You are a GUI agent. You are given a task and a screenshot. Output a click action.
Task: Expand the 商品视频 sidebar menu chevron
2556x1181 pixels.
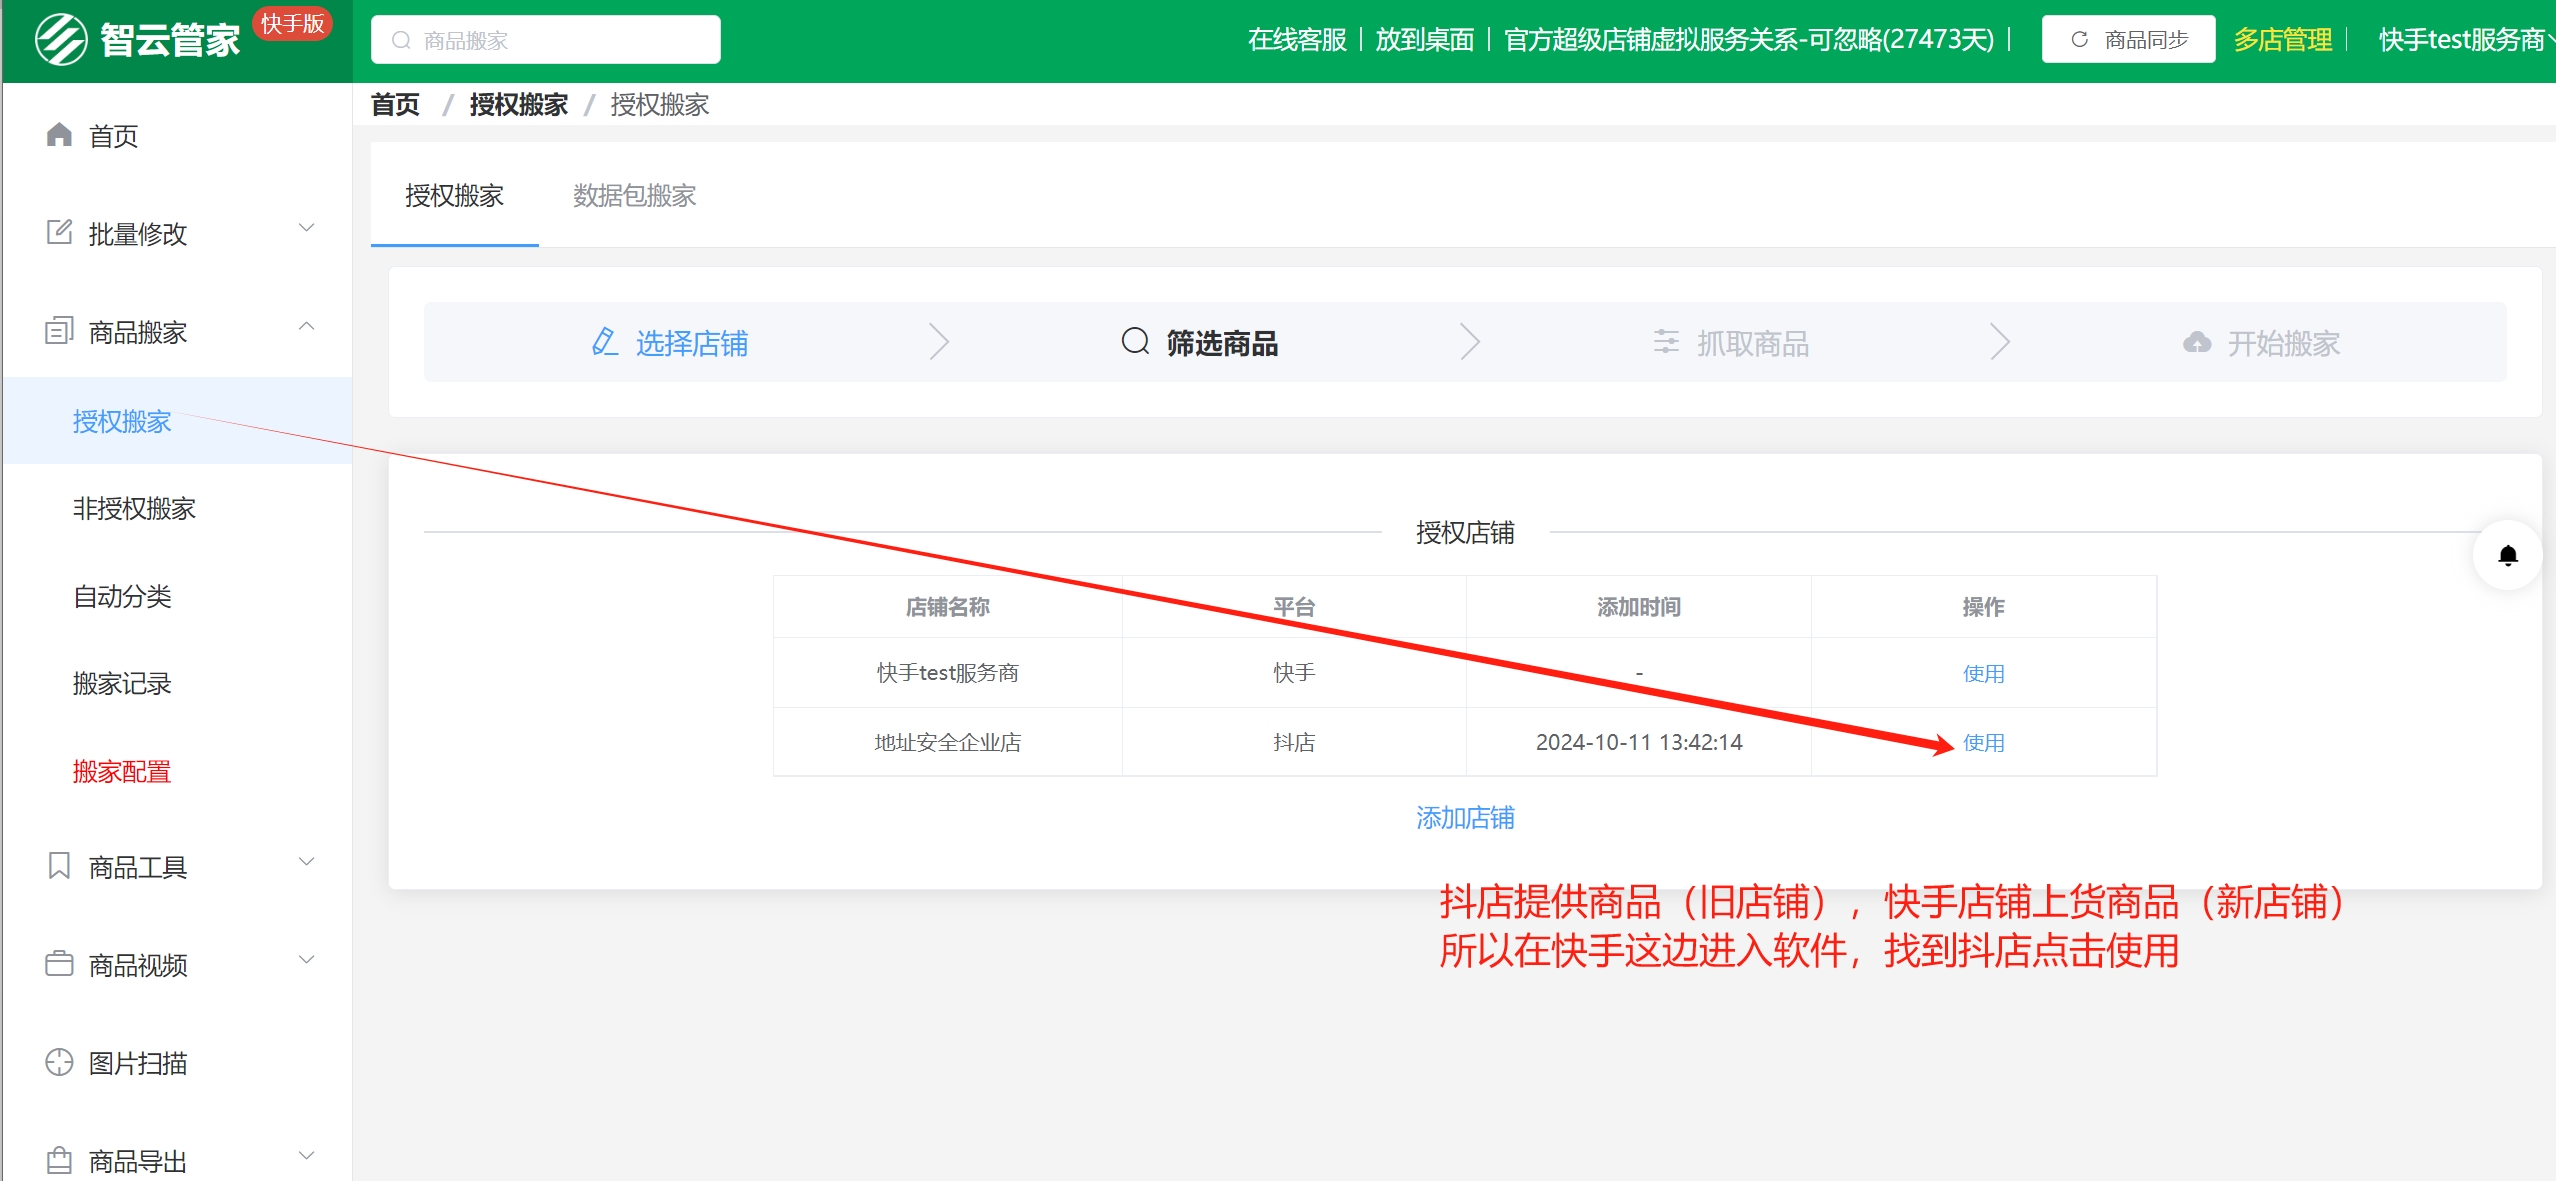point(307,959)
